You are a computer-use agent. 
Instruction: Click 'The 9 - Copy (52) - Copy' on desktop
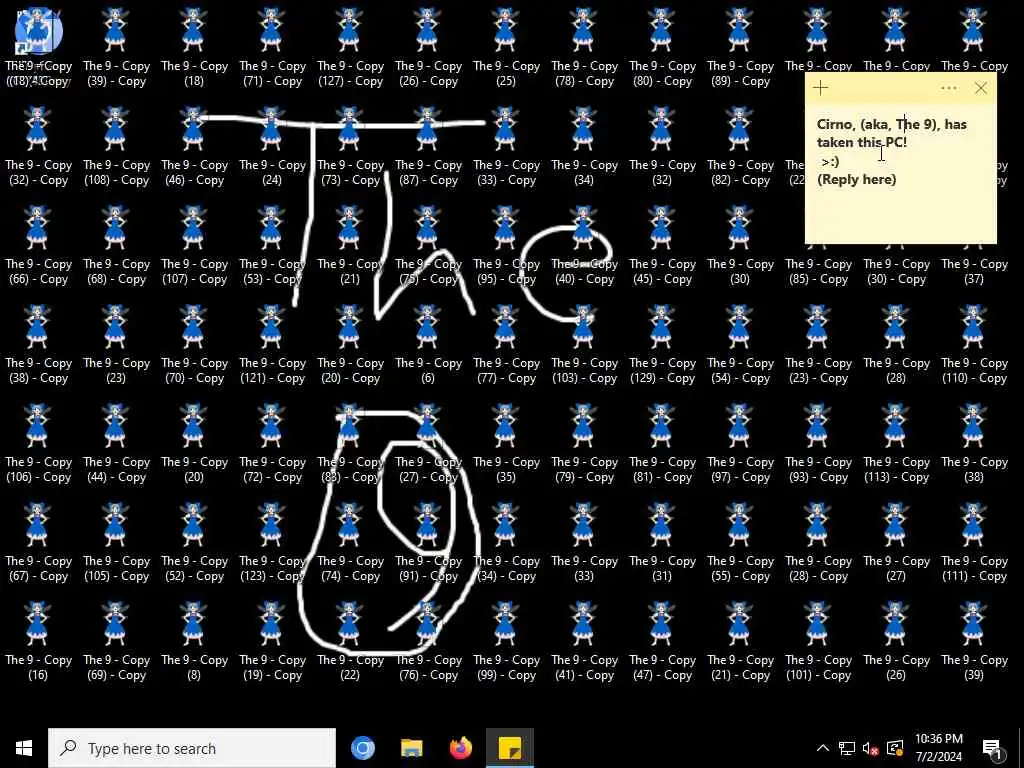tap(194, 543)
